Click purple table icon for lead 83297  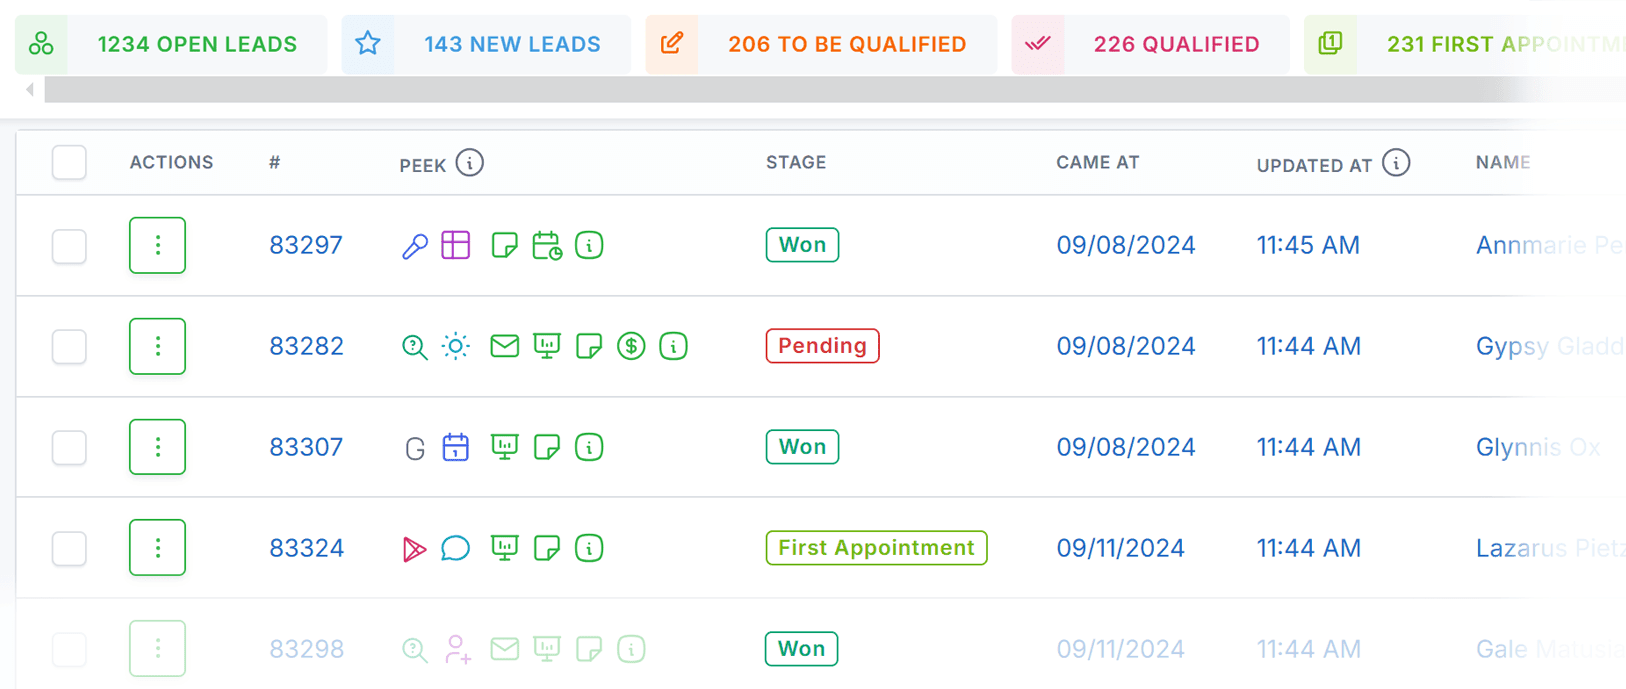tap(456, 245)
